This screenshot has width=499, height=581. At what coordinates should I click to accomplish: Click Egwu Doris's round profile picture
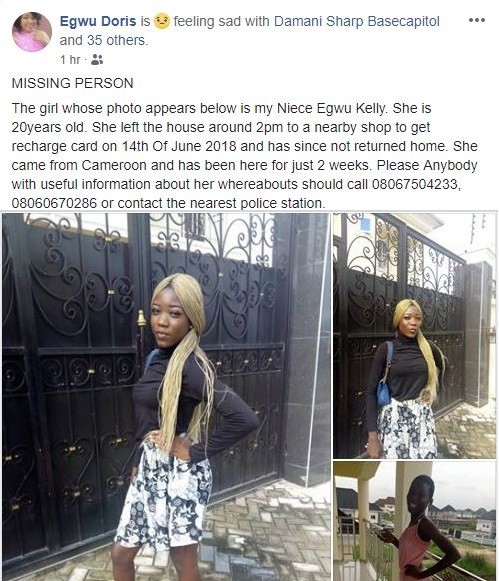coord(32,31)
